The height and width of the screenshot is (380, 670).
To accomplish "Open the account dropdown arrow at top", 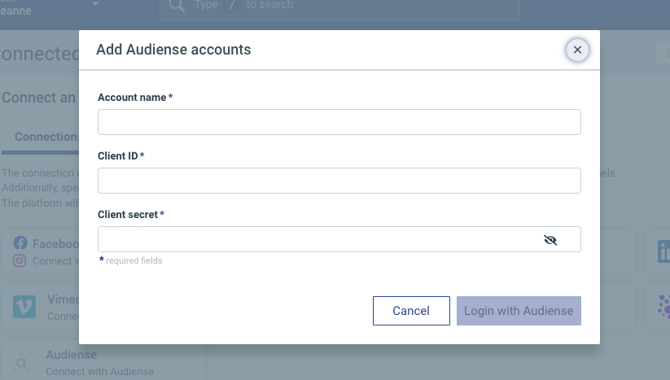I will tap(95, 4).
